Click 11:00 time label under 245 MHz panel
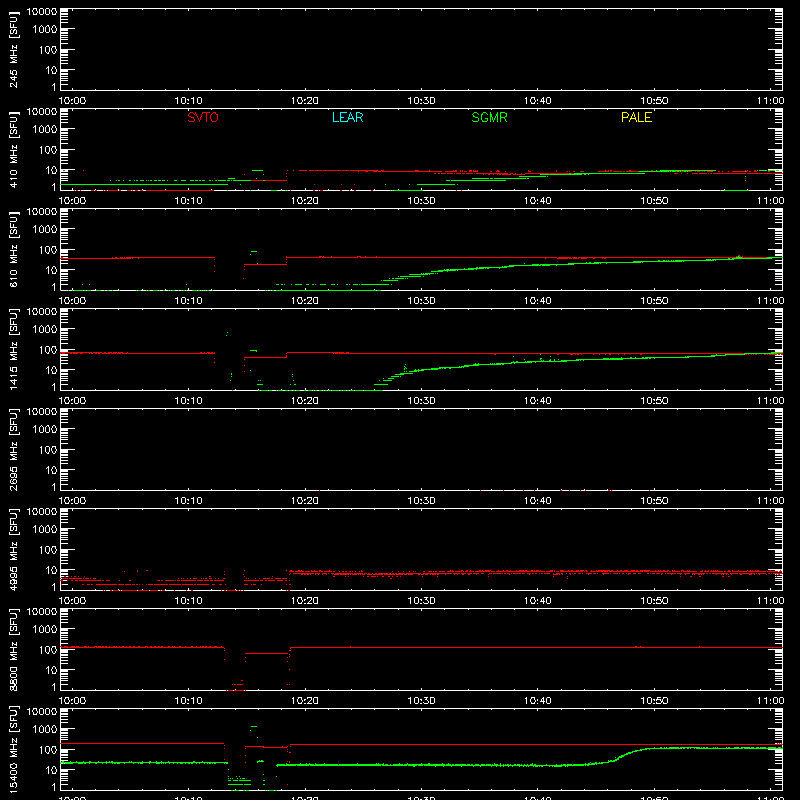 click(770, 101)
